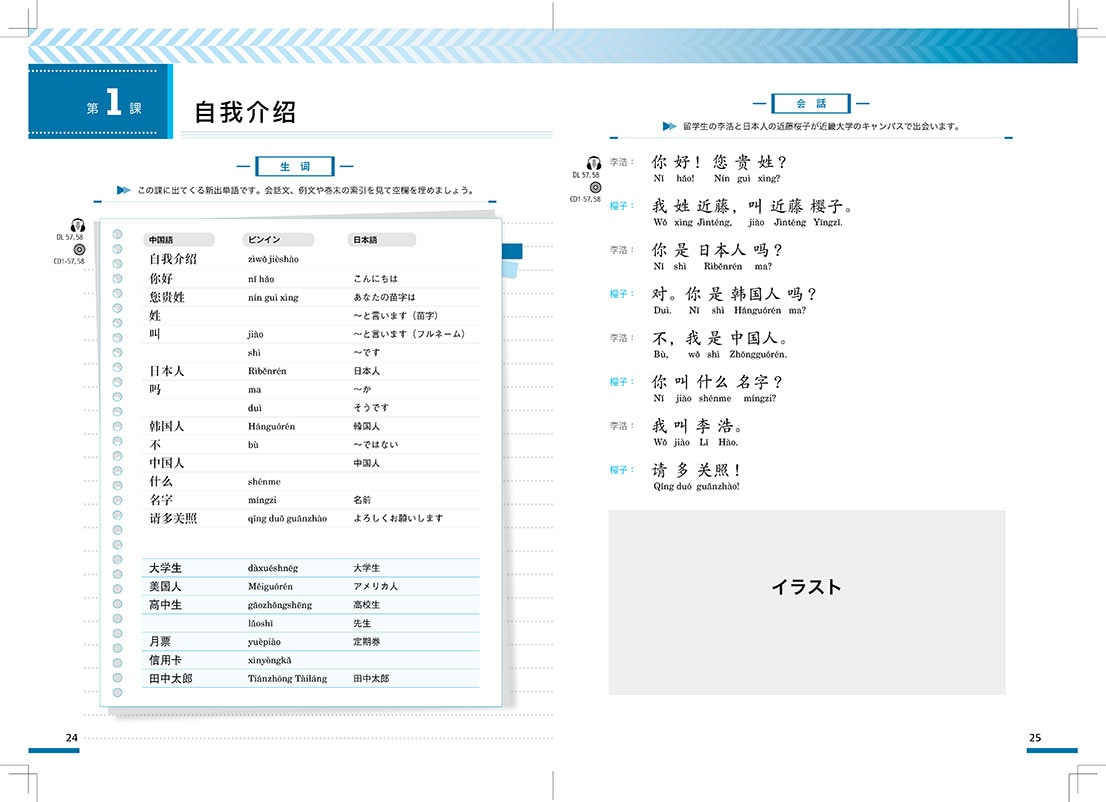Click the headphone icon beside the dialogue

point(594,163)
